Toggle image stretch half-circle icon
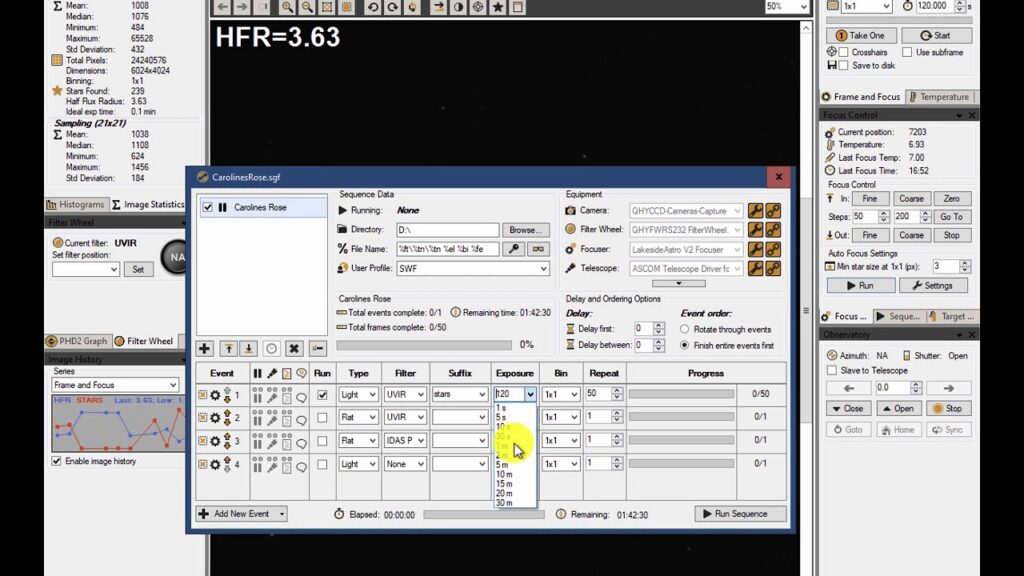Viewport: 1024px width, 576px height. coord(458,7)
